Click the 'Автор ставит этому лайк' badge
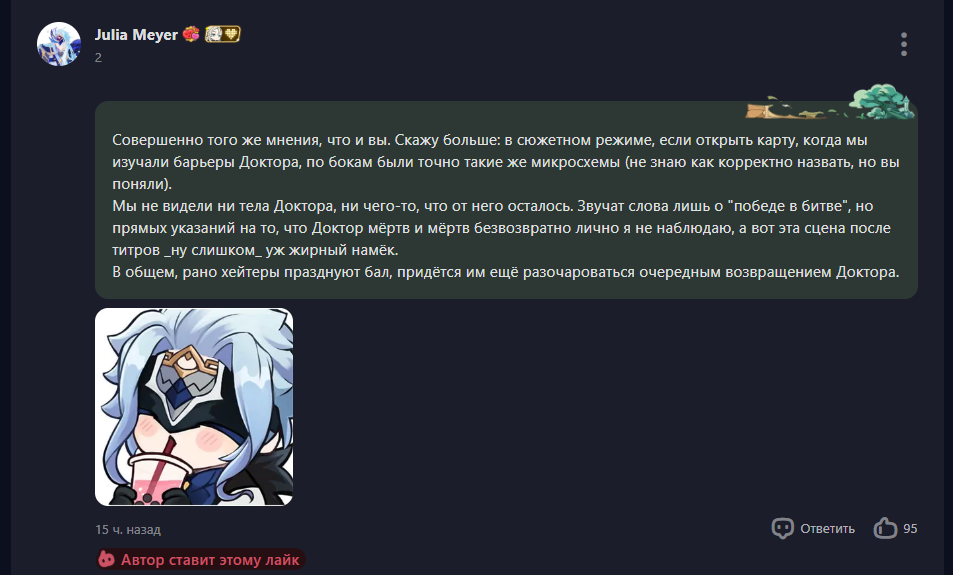The image size is (953, 575). (200, 560)
